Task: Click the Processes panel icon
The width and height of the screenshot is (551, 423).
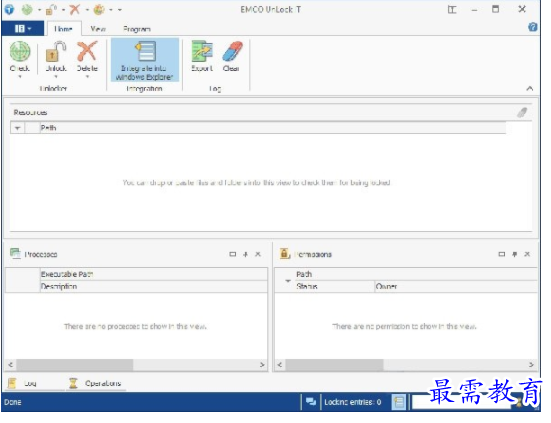Action: [x=15, y=253]
